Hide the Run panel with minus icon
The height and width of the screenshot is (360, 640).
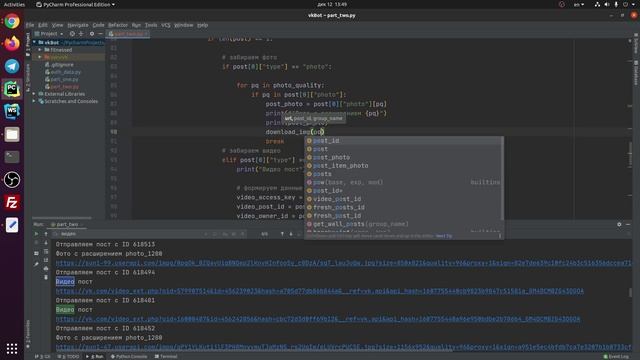click(628, 224)
